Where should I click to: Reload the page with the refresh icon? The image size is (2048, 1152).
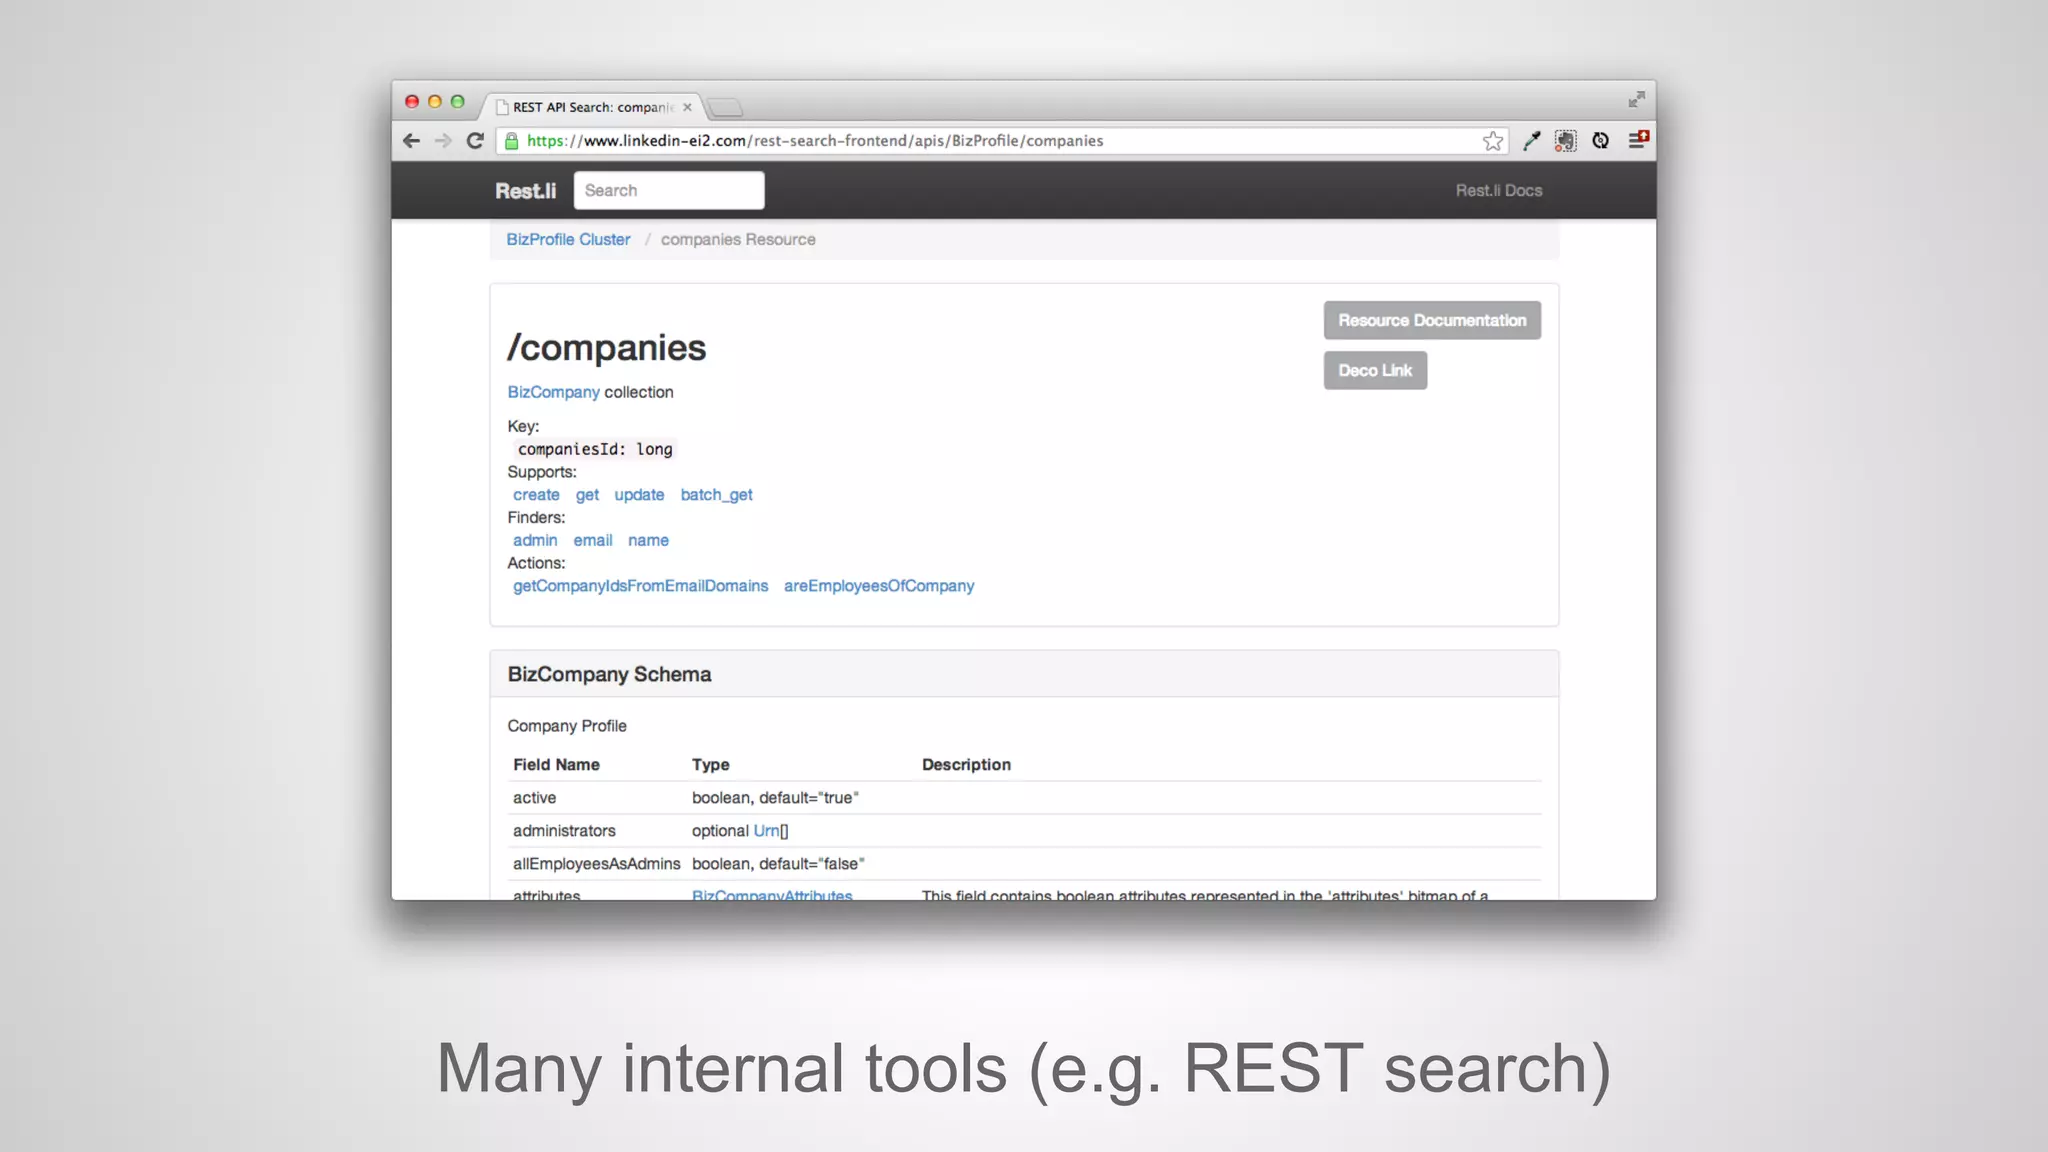[x=475, y=141]
